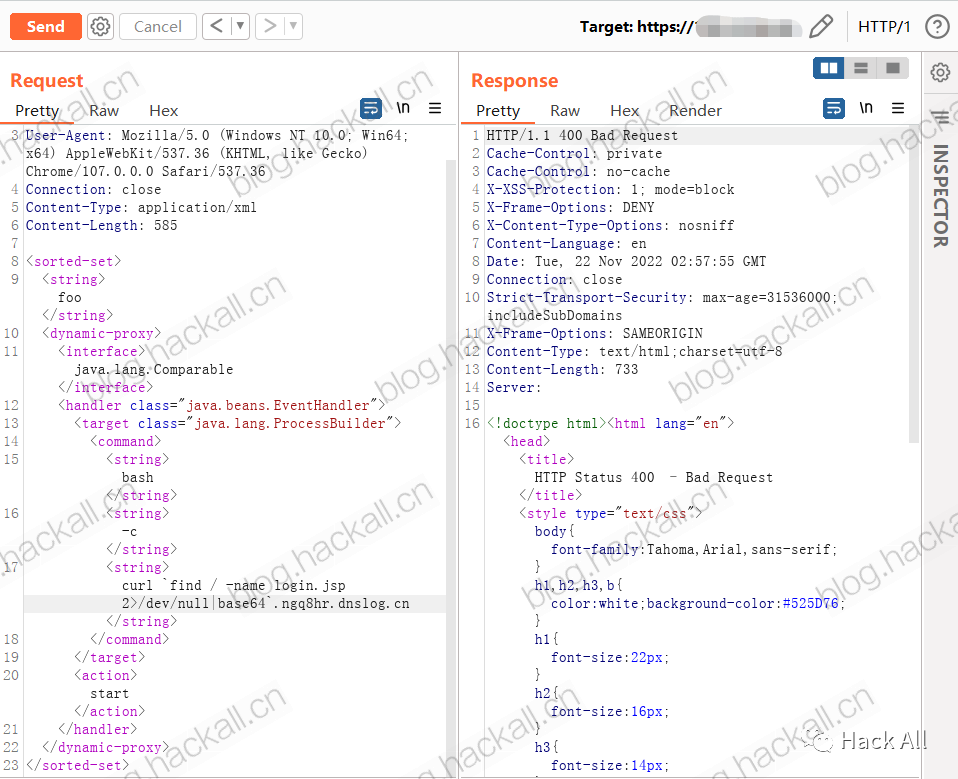Open the Inspector settings gear icon
Image resolution: width=958 pixels, height=779 pixels.
tap(940, 73)
